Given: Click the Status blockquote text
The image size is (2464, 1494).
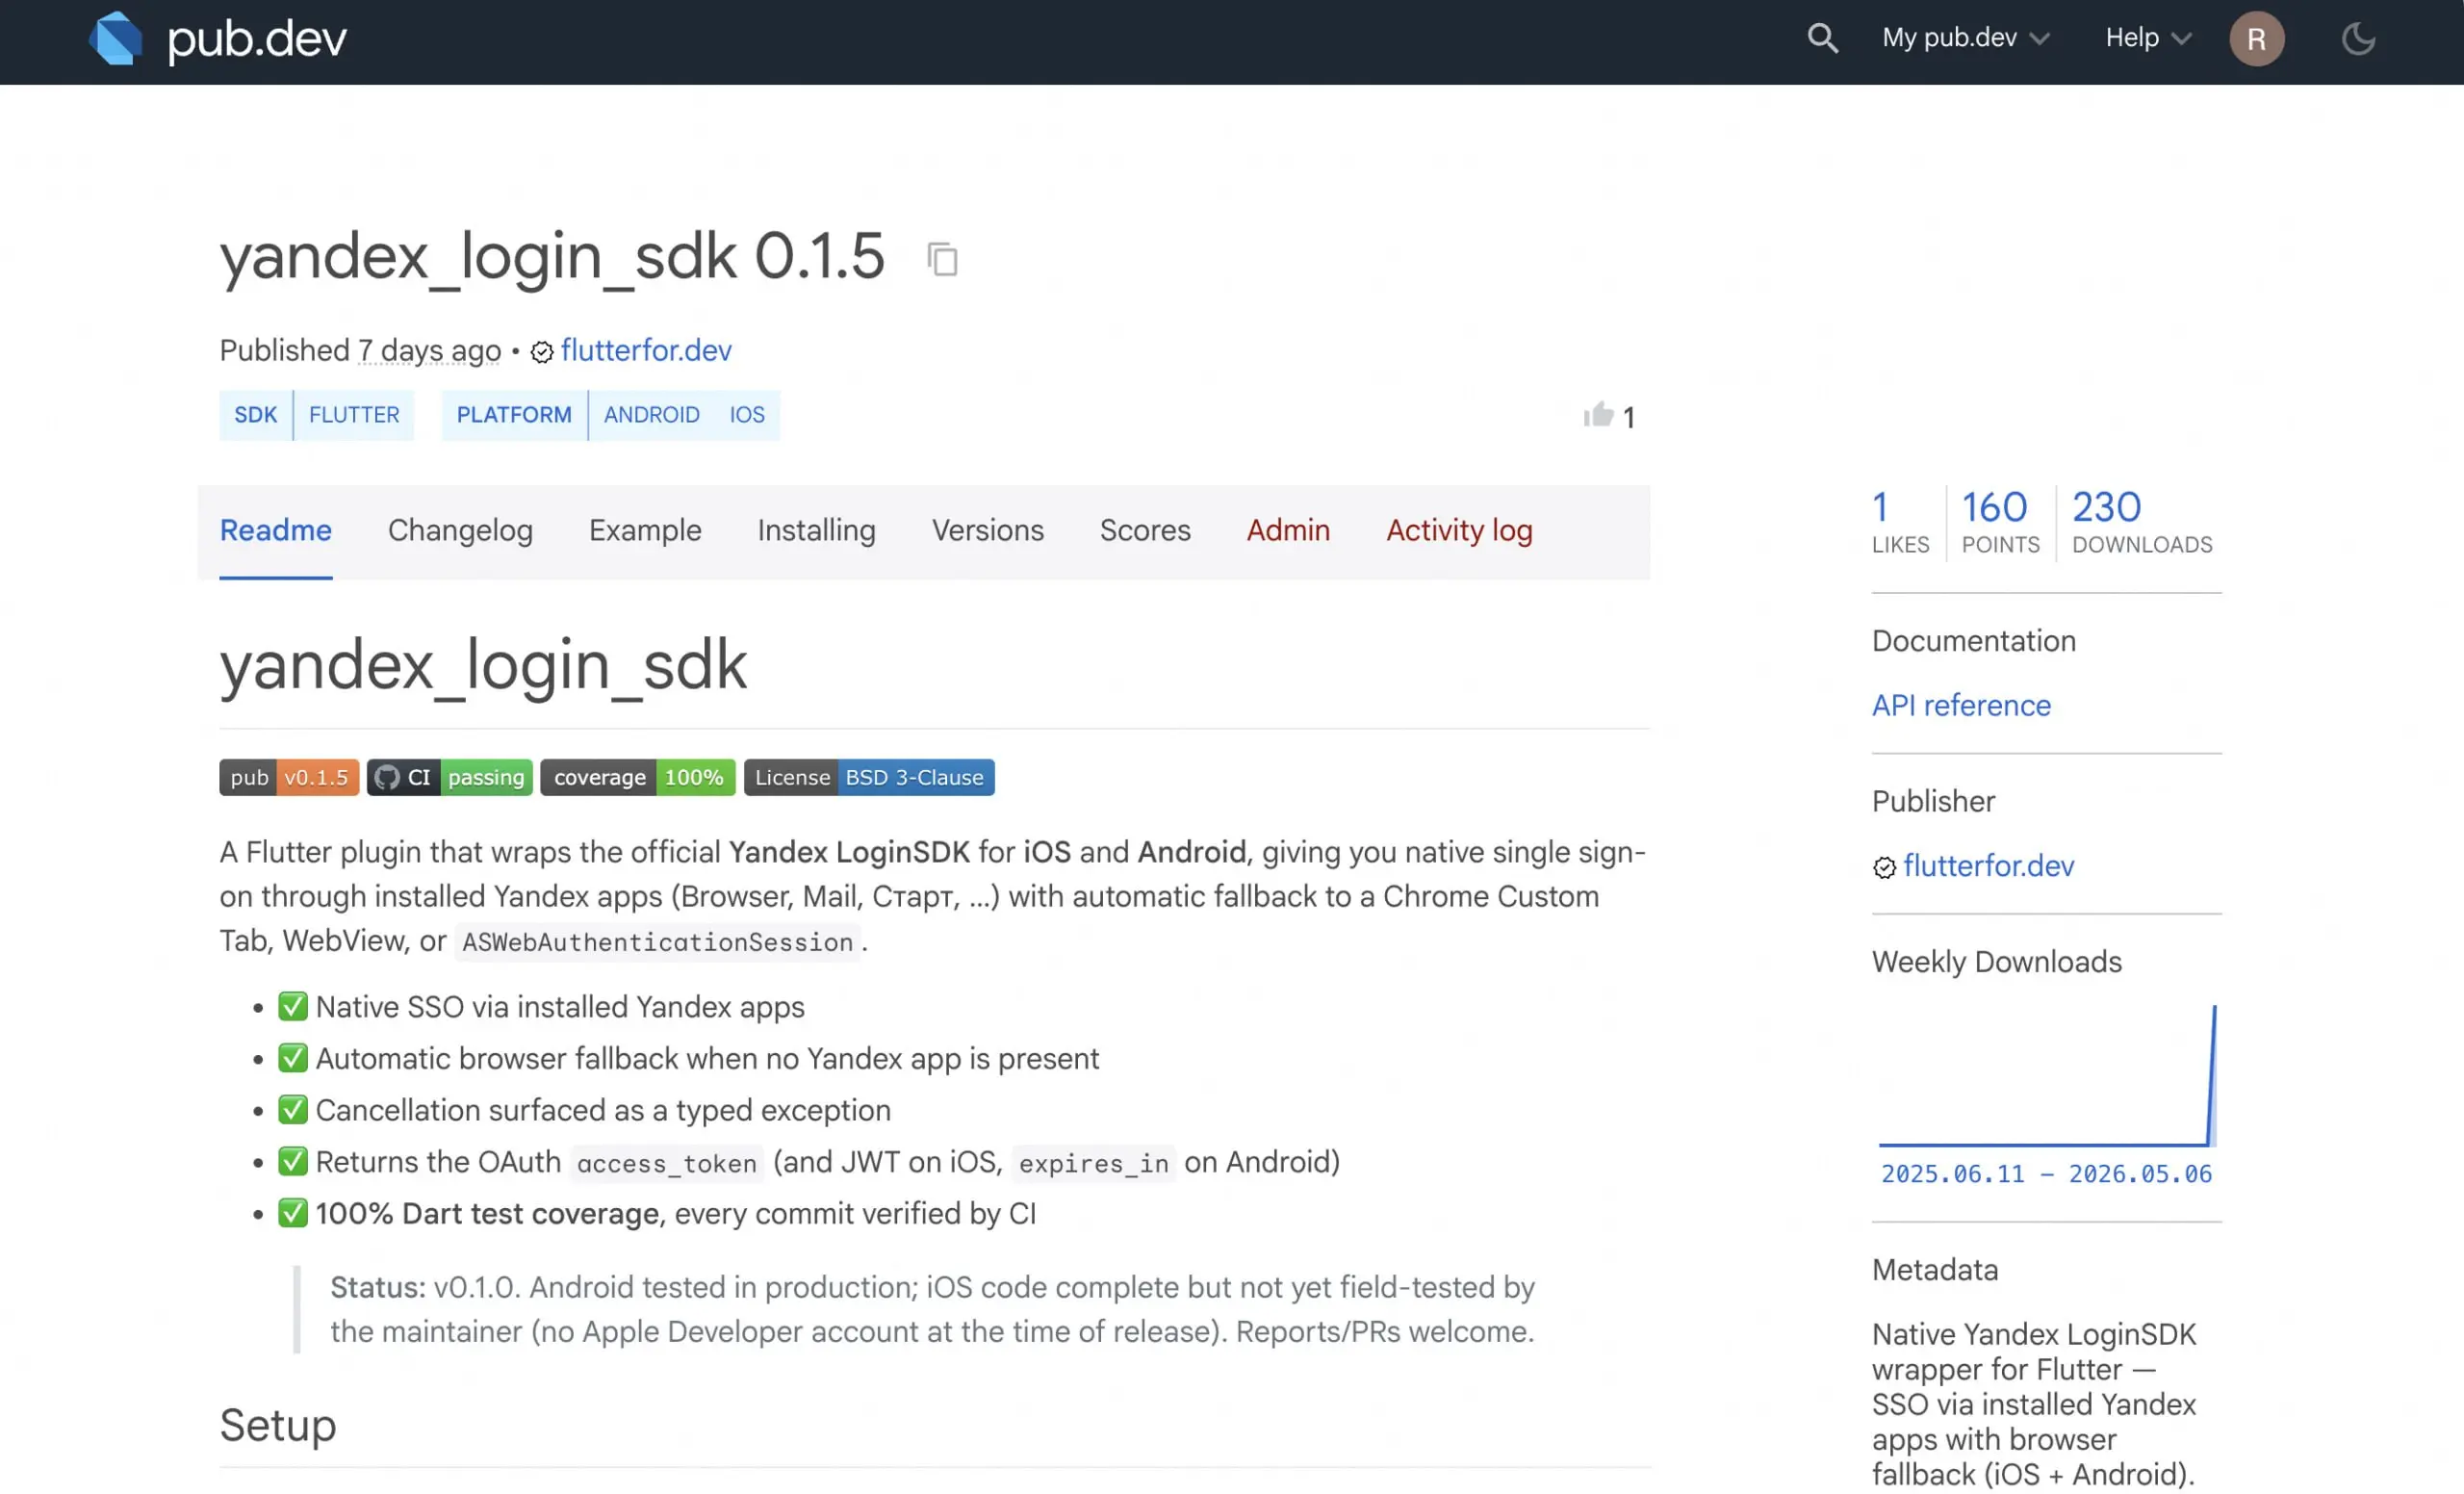Looking at the screenshot, I should pyautogui.click(x=932, y=1310).
